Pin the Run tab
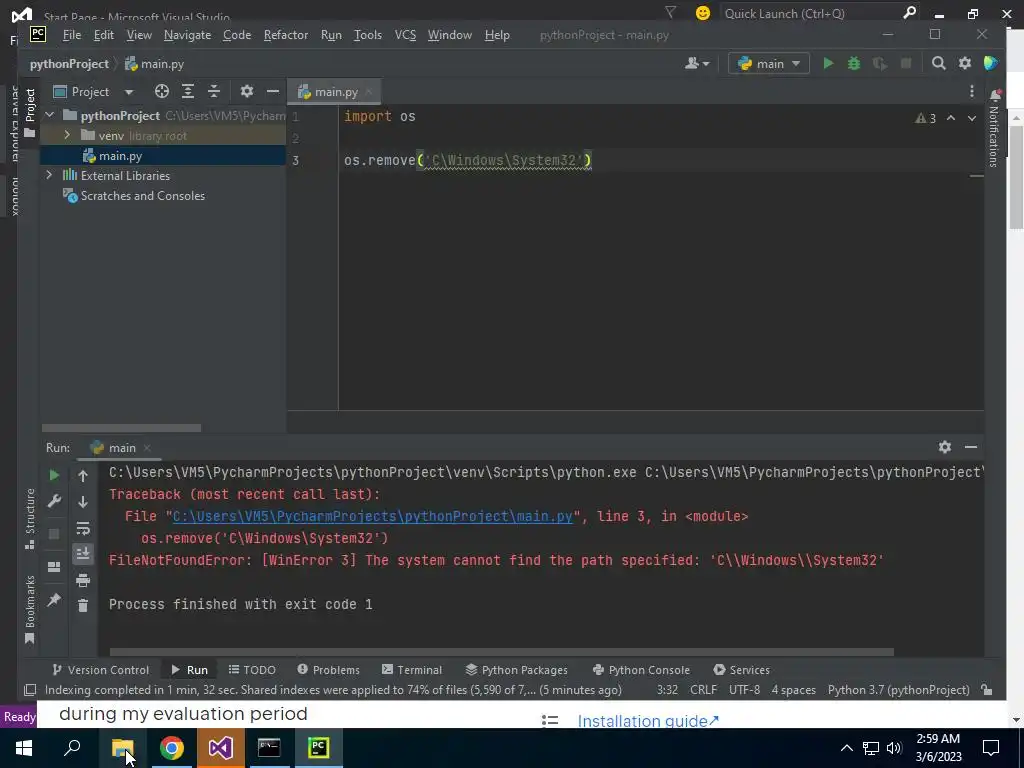Image resolution: width=1024 pixels, height=768 pixels. 54,599
